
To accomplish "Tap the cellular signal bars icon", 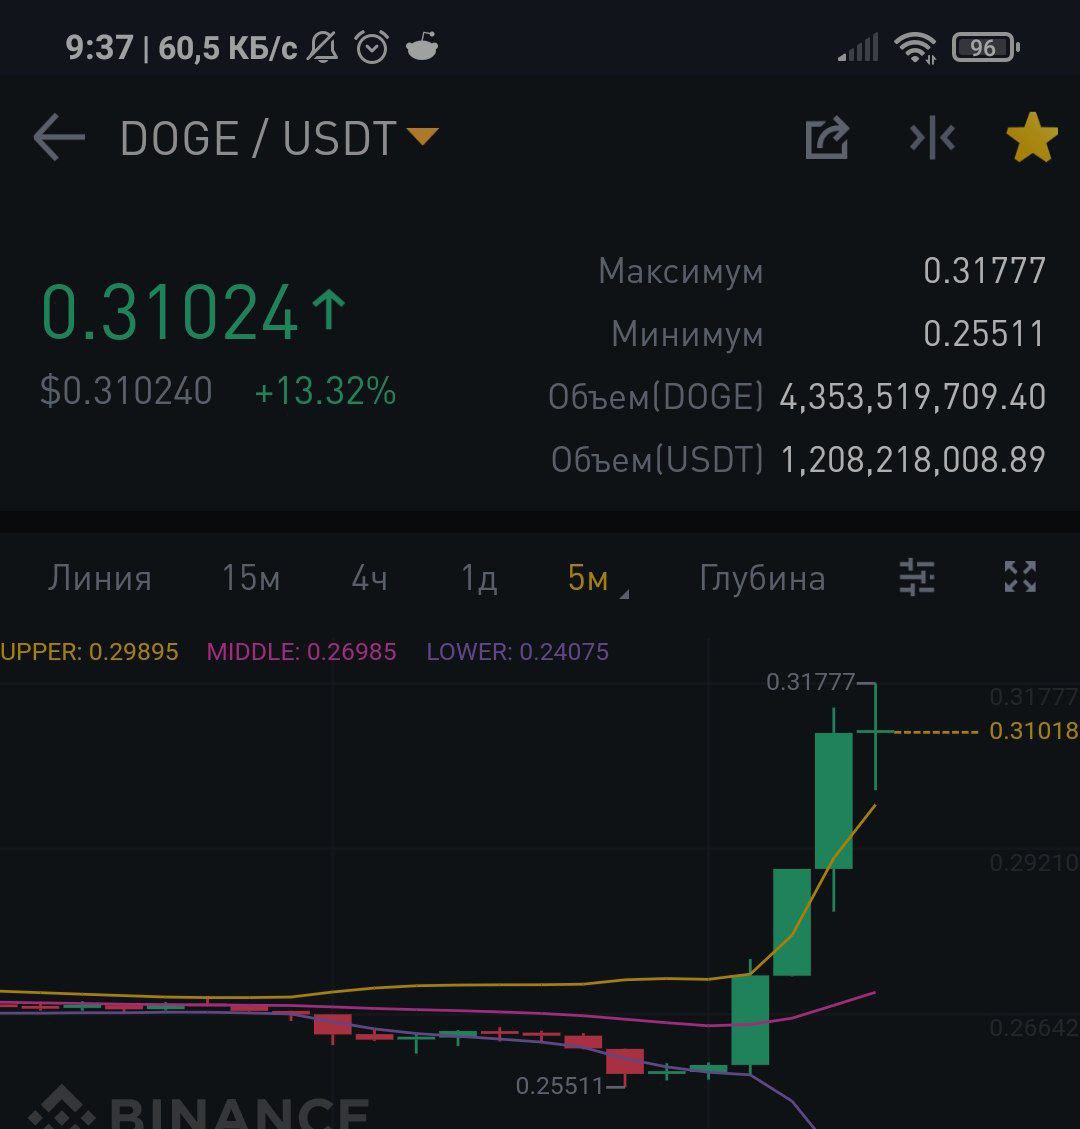I will tap(858, 48).
